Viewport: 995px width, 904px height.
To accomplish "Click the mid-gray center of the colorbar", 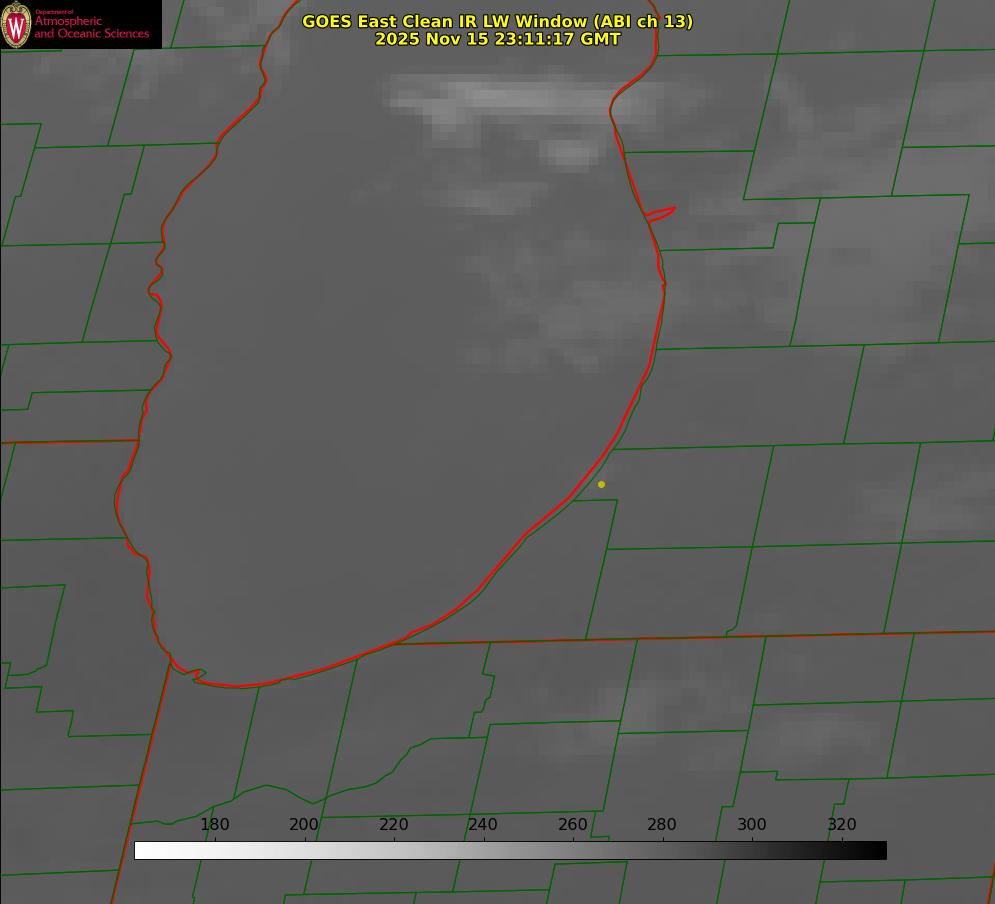I will pos(510,851).
